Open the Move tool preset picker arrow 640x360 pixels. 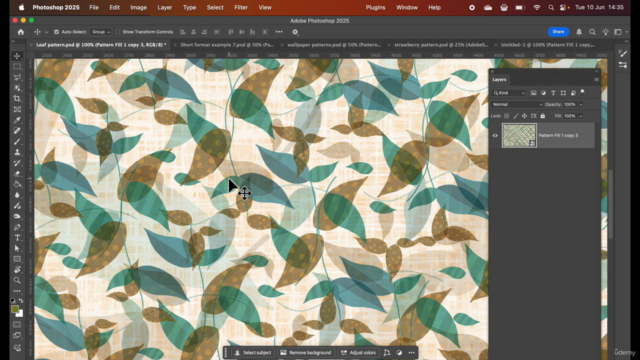pos(46,32)
